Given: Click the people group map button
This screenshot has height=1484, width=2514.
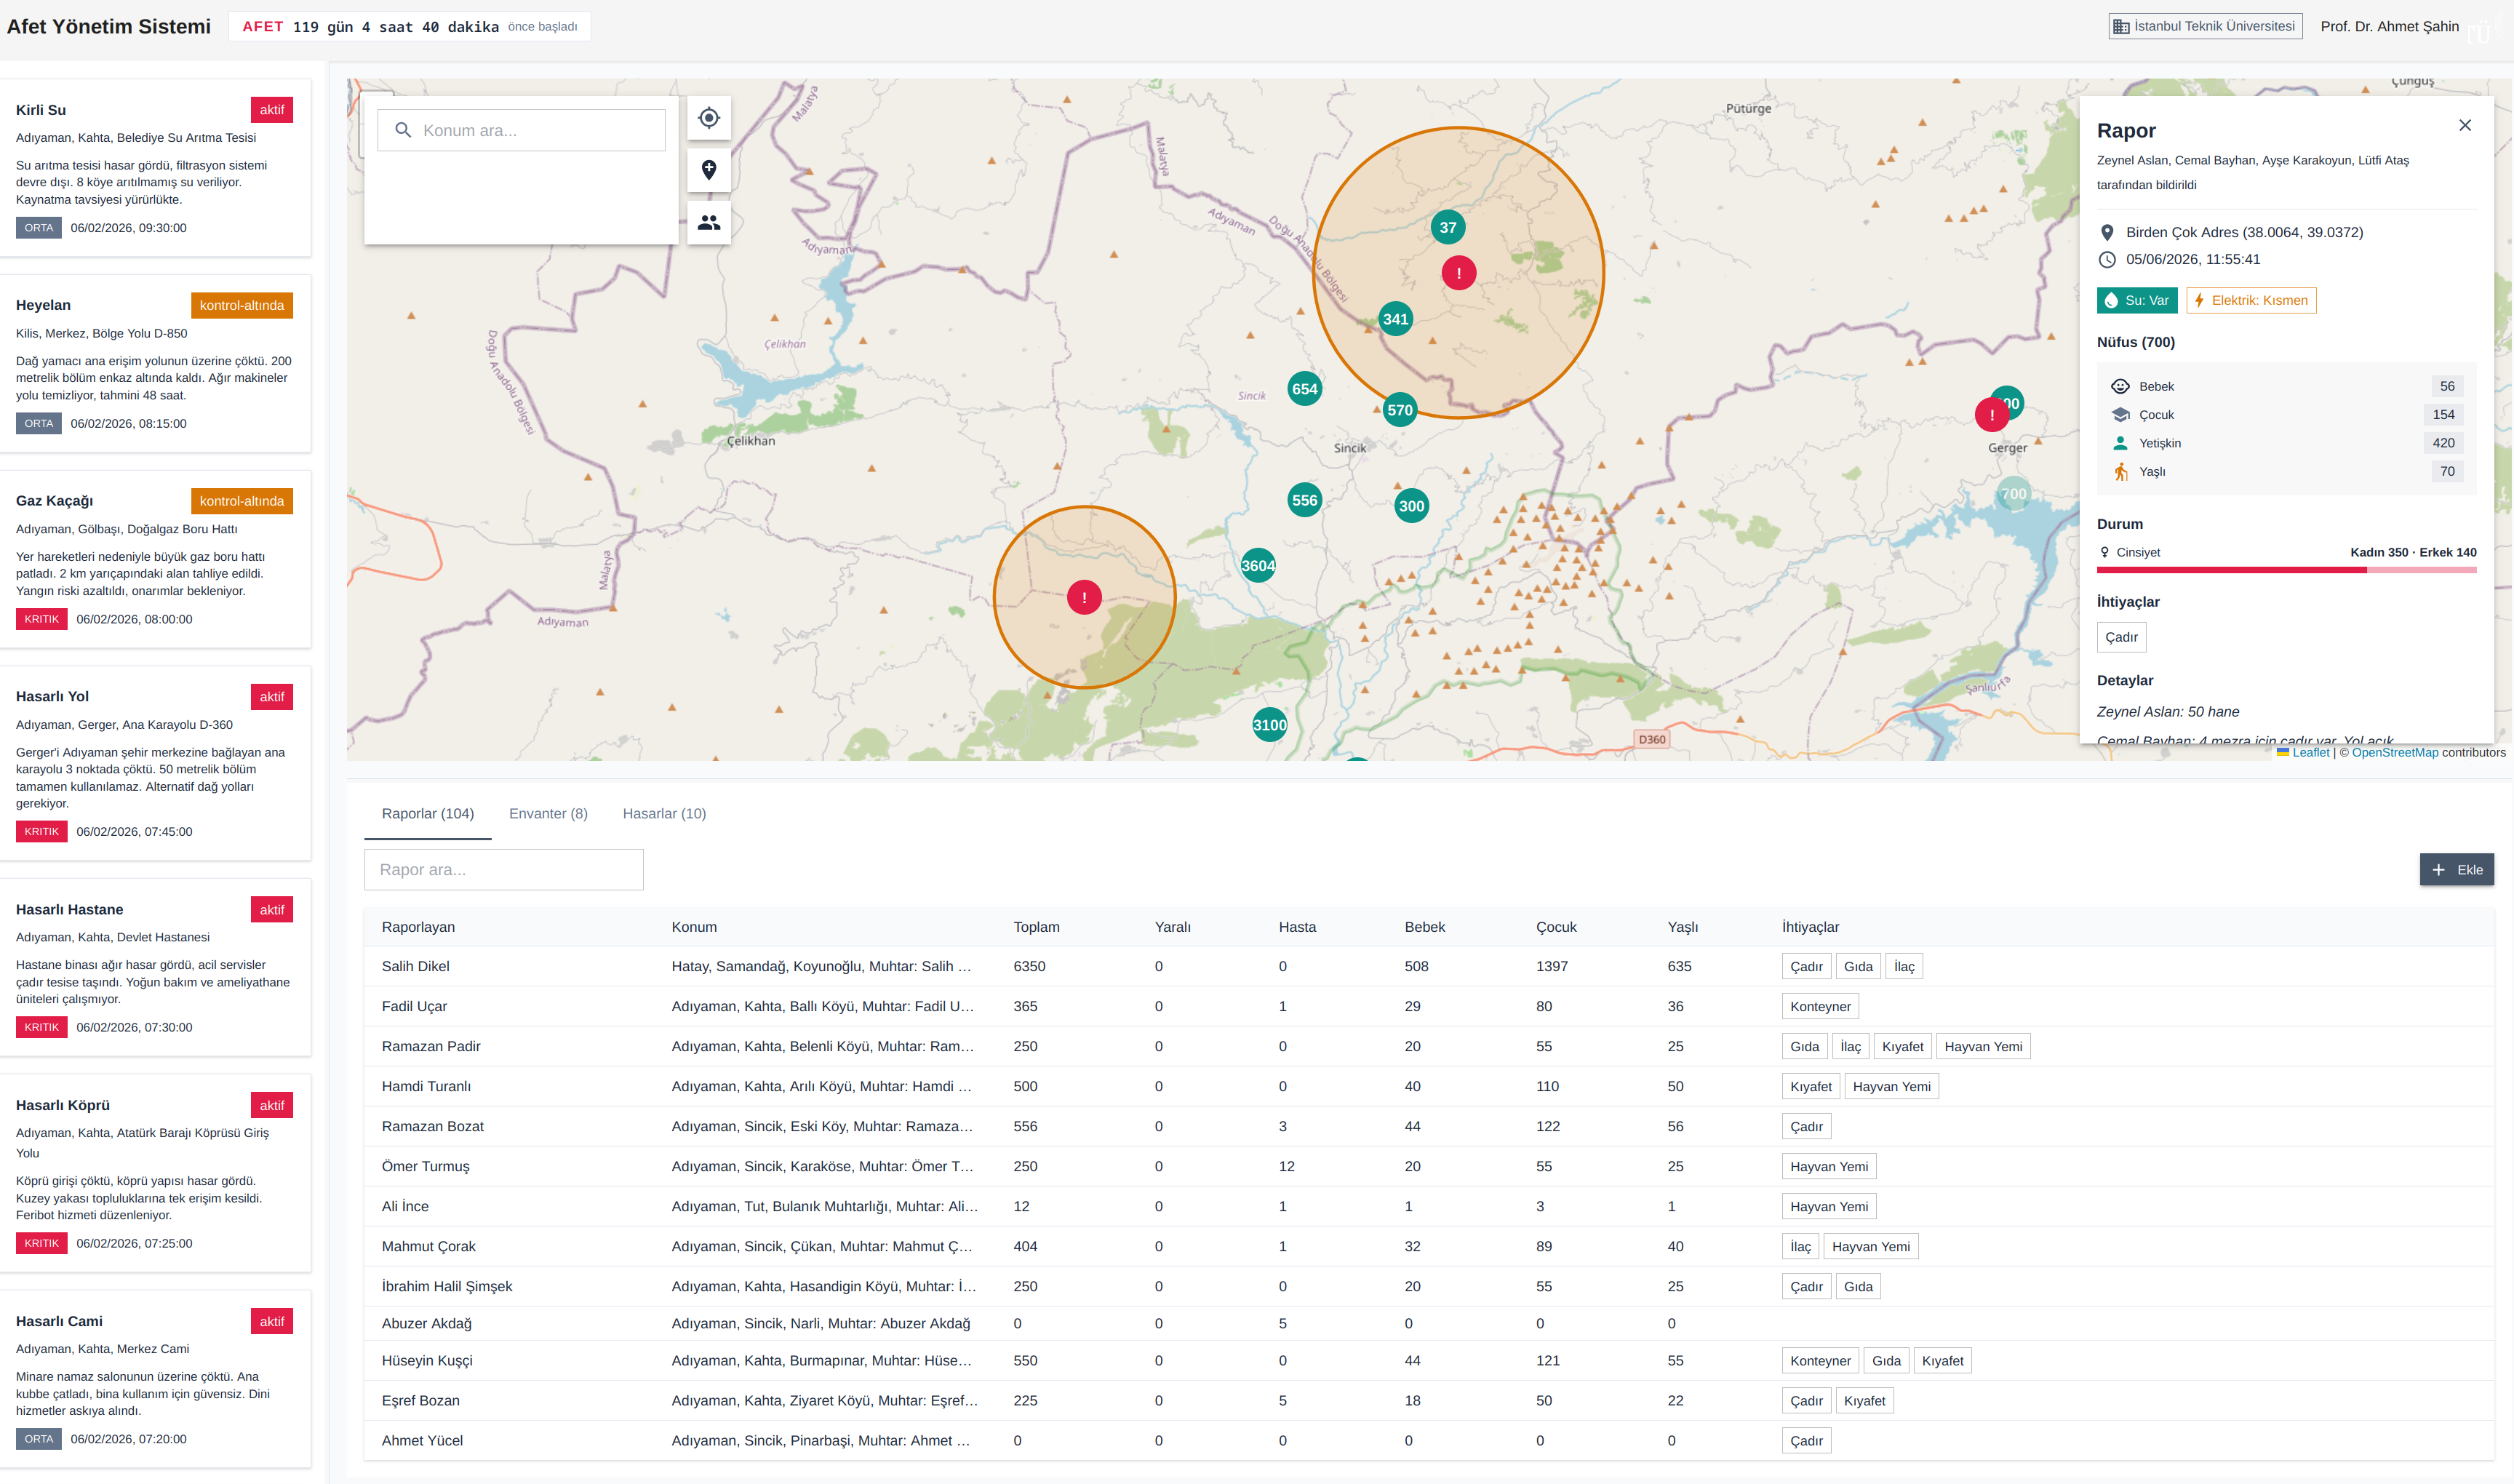Looking at the screenshot, I should click(709, 222).
